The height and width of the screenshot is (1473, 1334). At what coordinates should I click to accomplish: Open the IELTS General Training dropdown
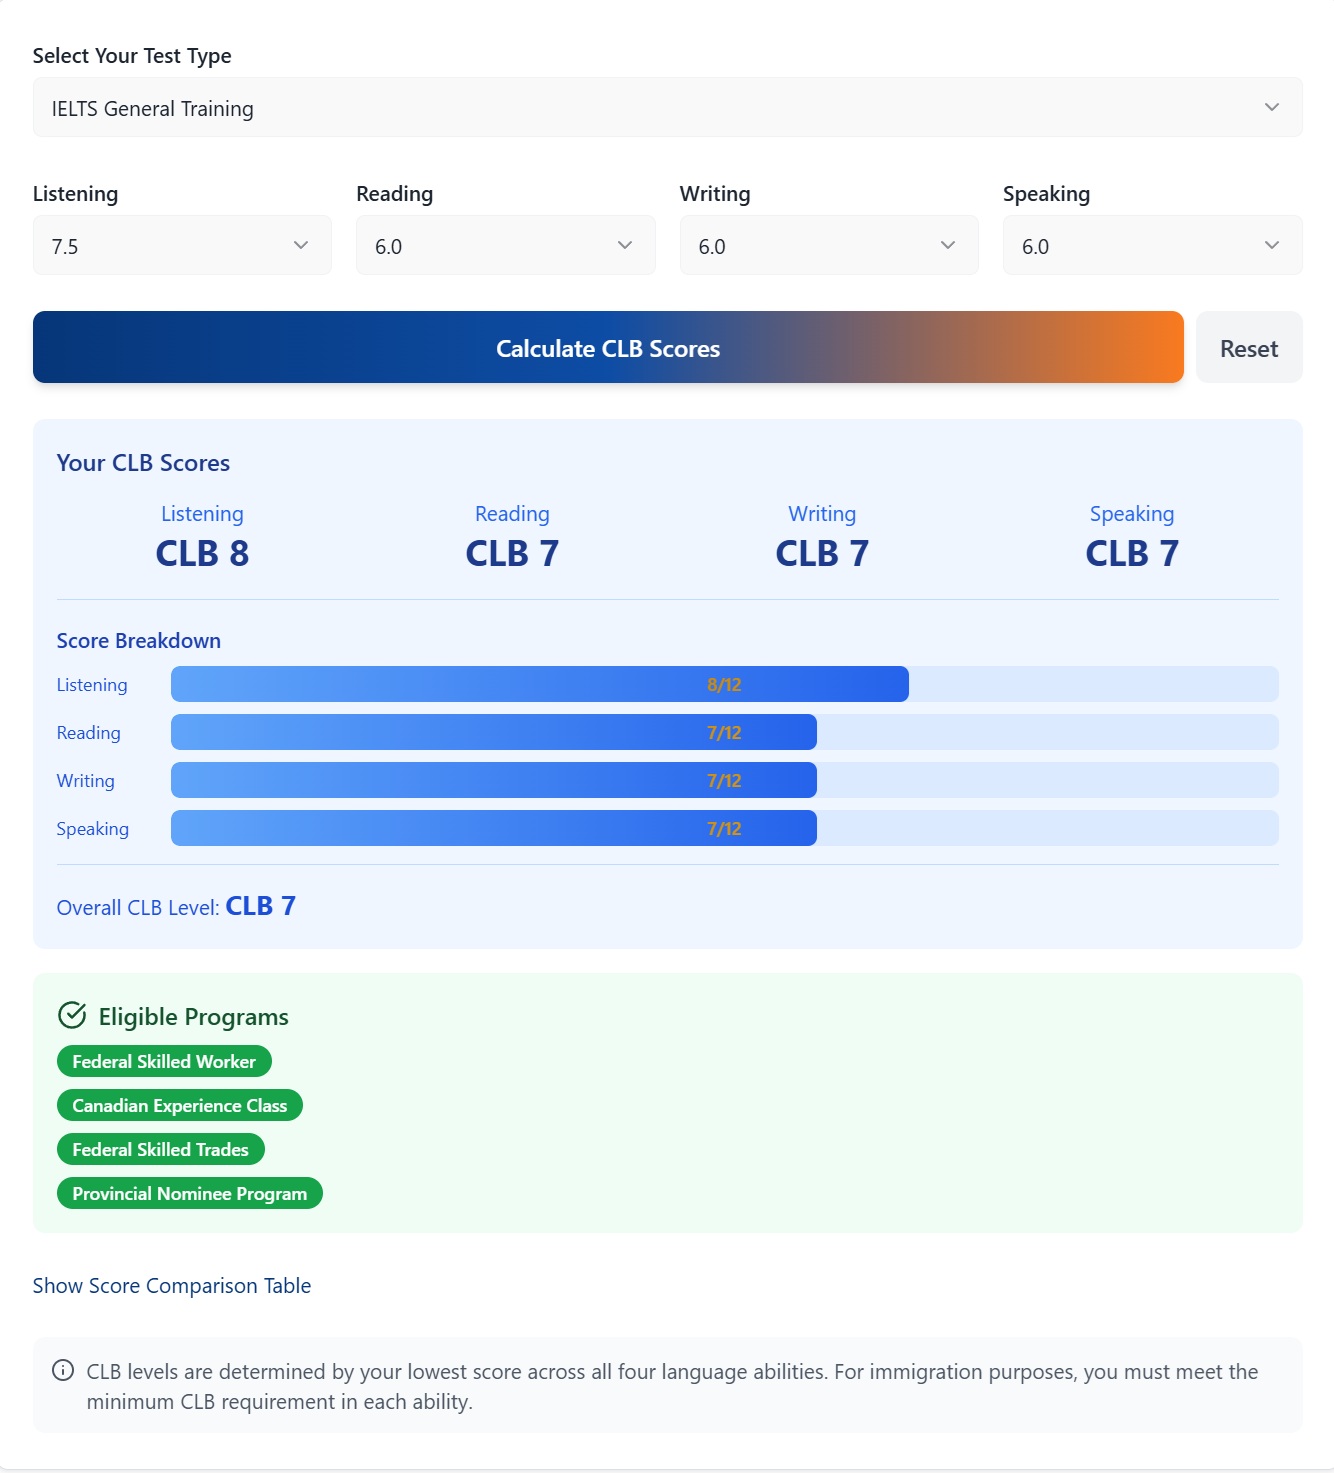(x=667, y=107)
